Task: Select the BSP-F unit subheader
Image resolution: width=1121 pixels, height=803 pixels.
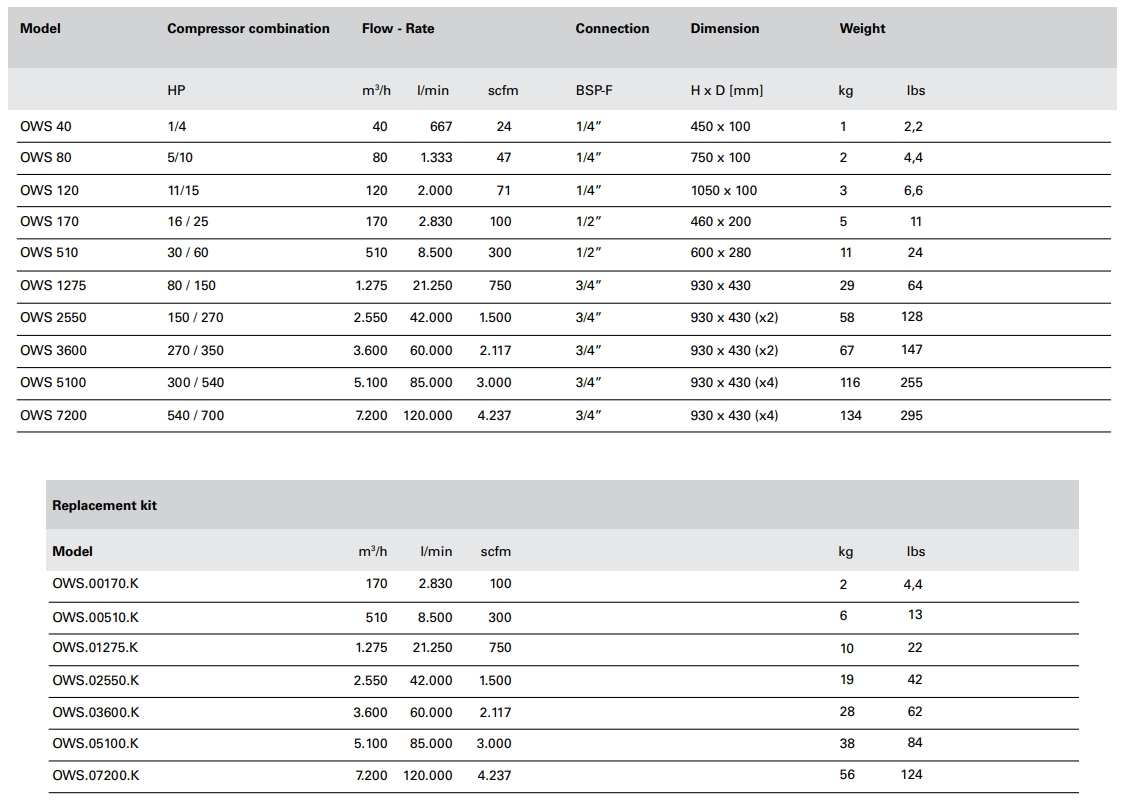Action: 594,90
